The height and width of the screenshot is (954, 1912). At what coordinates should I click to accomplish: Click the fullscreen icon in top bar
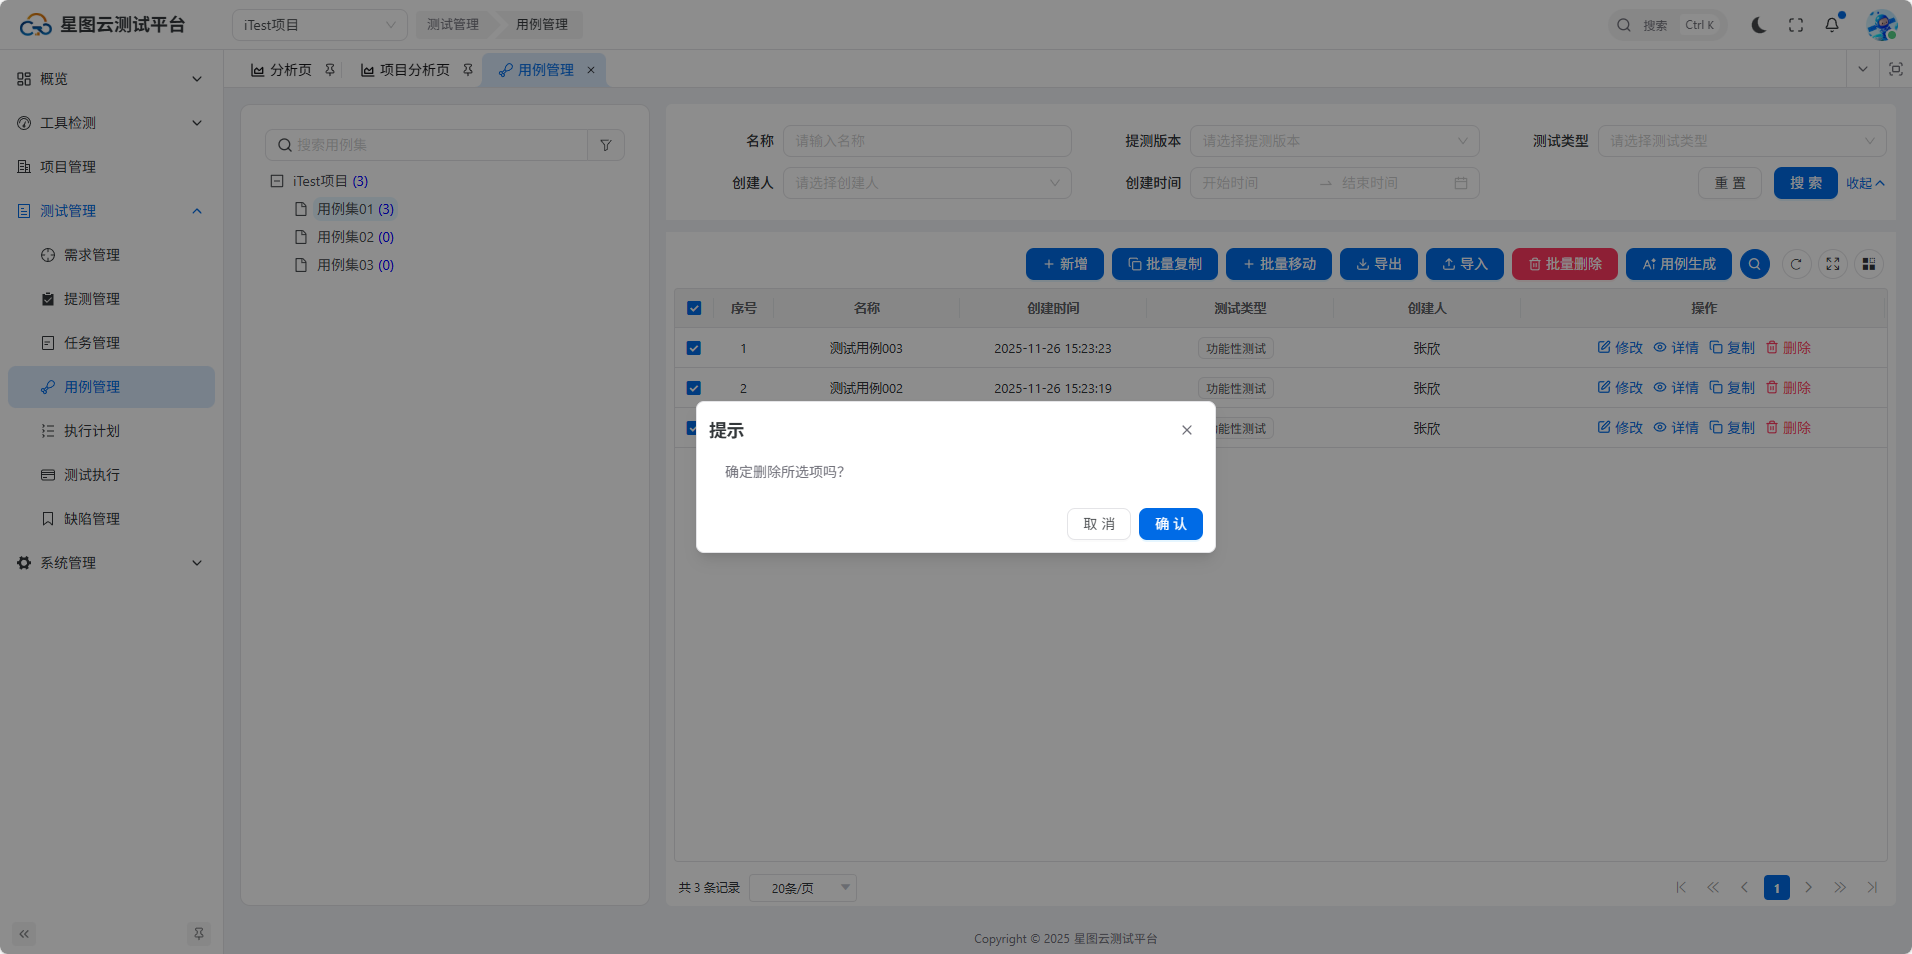click(1796, 25)
